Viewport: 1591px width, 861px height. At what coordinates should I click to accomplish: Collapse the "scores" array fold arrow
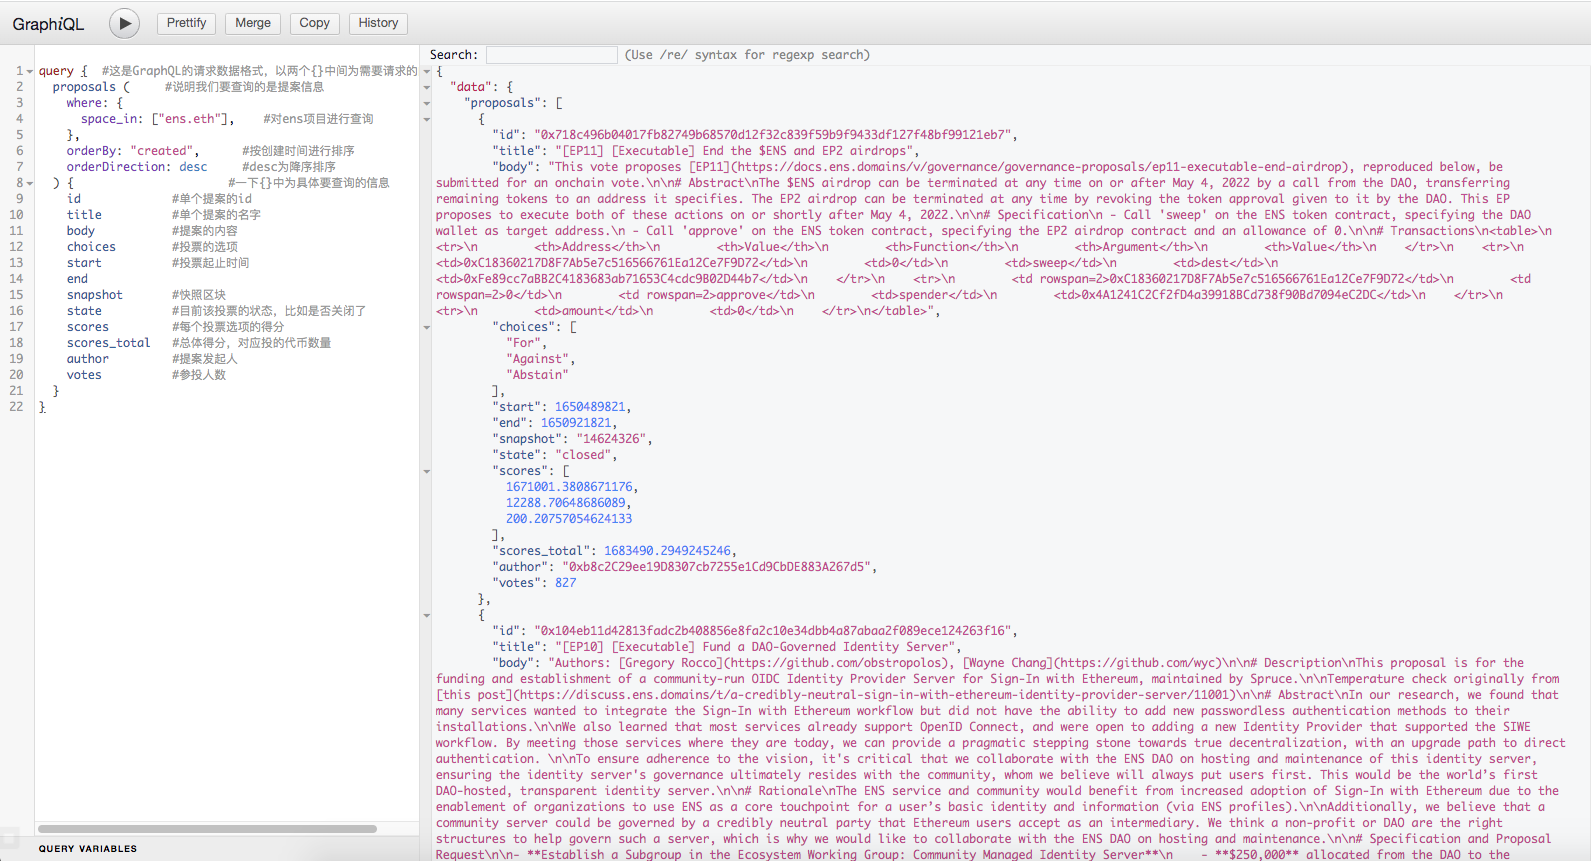[x=427, y=472]
